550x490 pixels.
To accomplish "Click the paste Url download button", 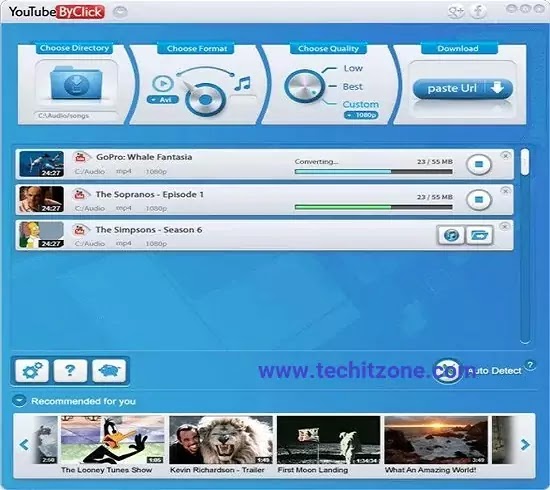I will [x=463, y=88].
